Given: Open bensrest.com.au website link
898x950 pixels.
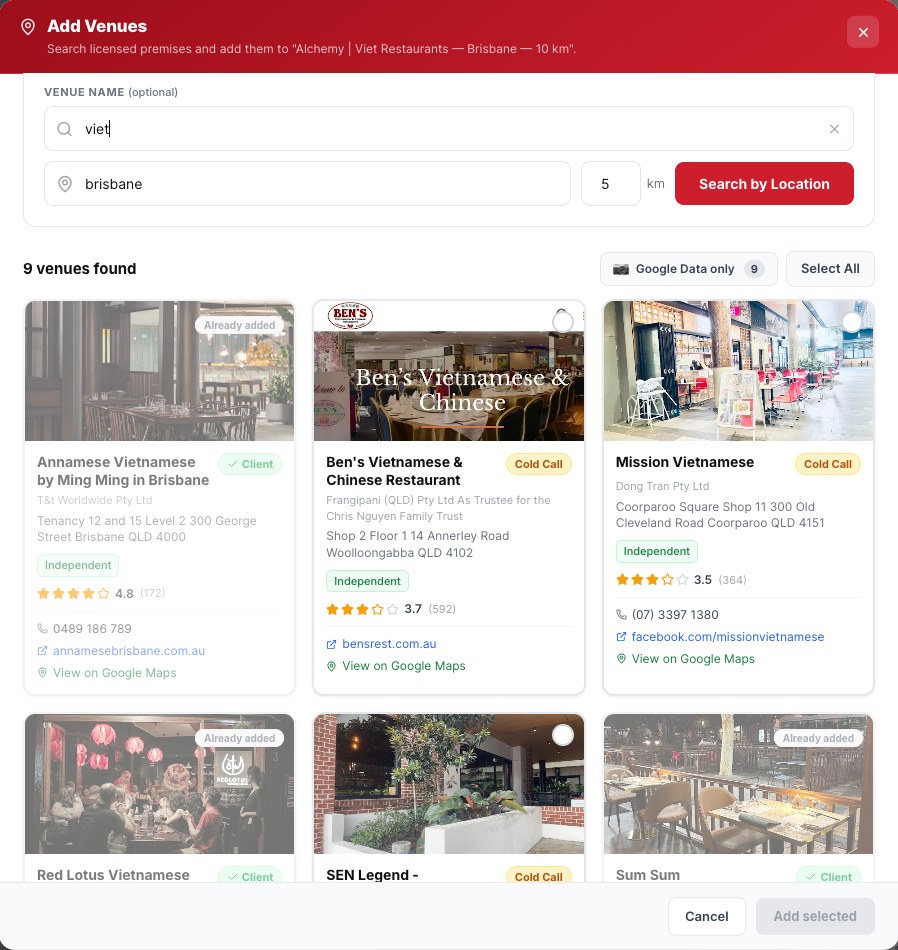Looking at the screenshot, I should (389, 644).
